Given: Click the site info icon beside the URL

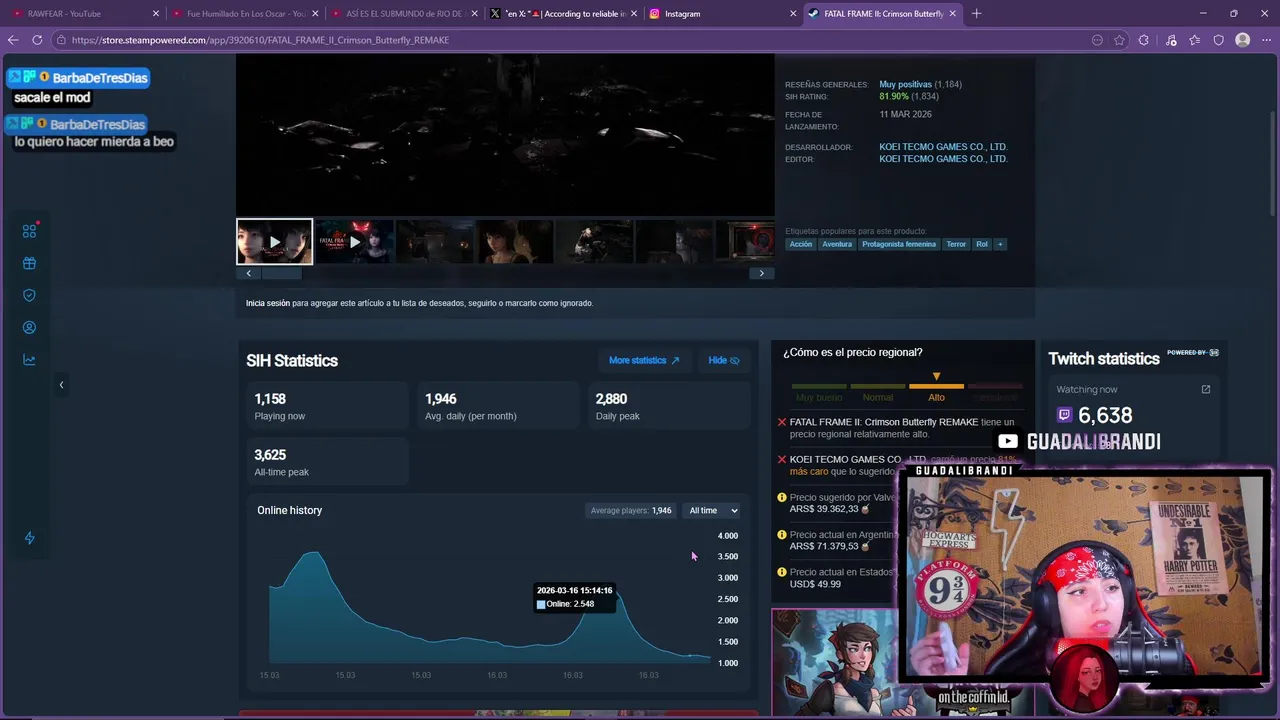Looking at the screenshot, I should point(61,40).
